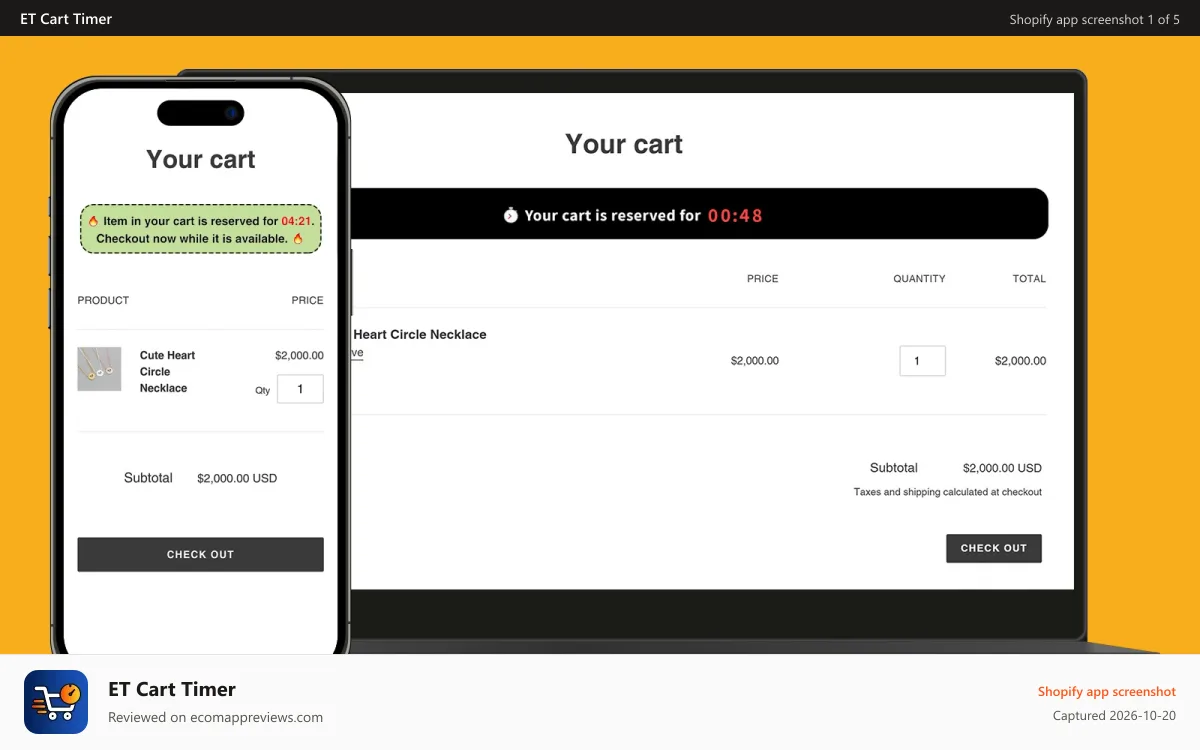Image resolution: width=1200 pixels, height=750 pixels.
Task: Click the 'Your cart' heading on the laptop
Action: (x=624, y=144)
